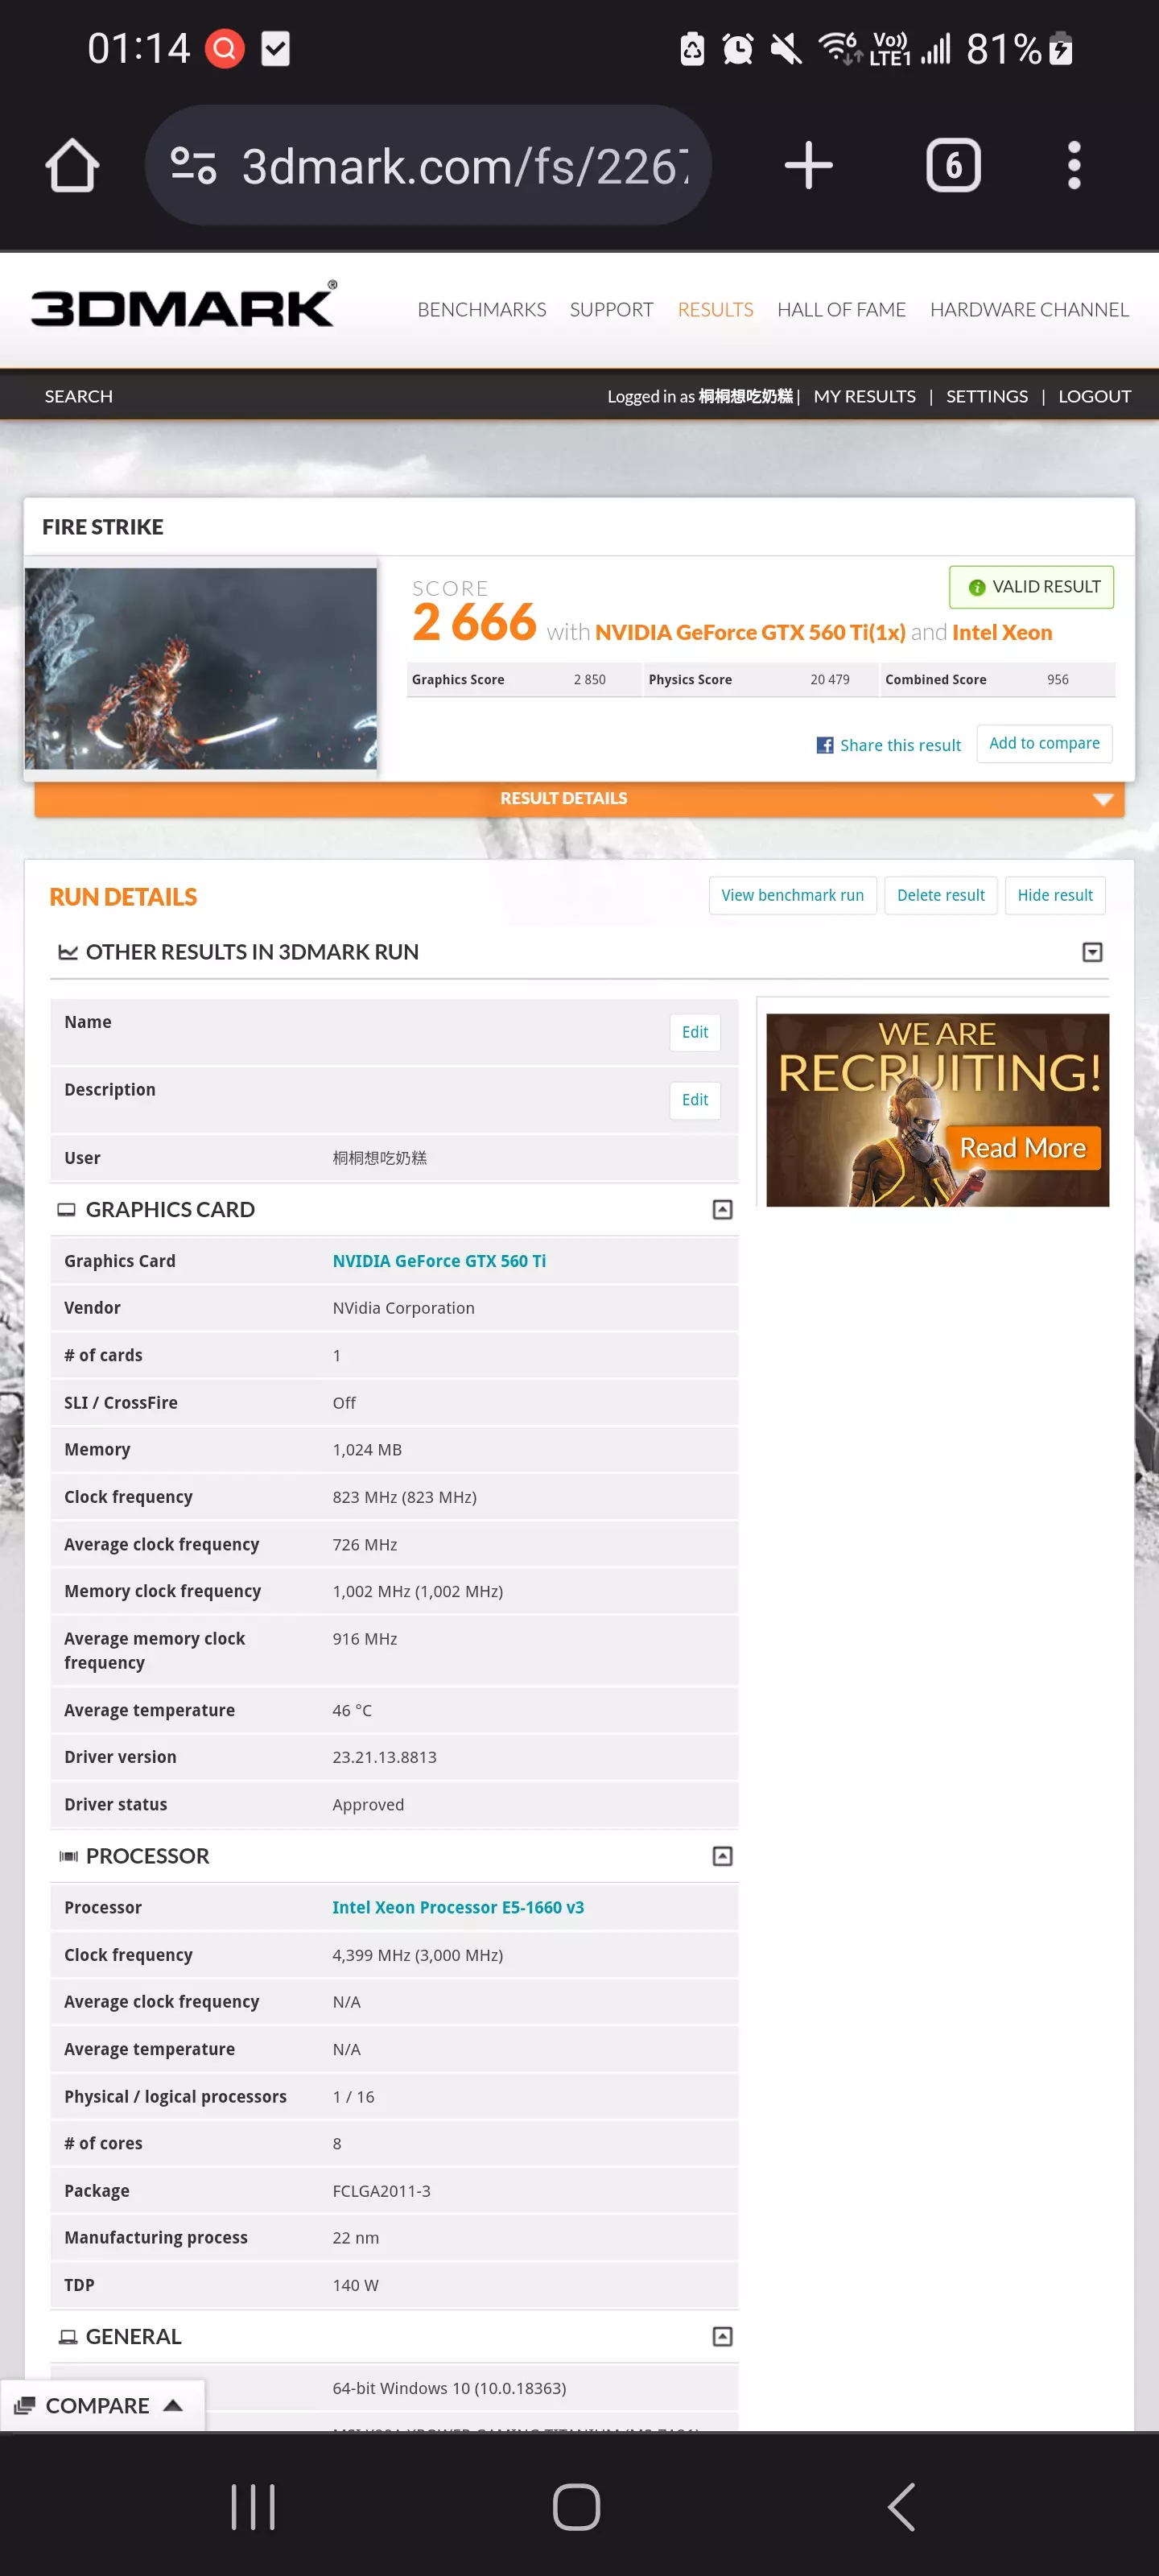
Task: Select graphics memory value 1,024 MB
Action: tap(367, 1449)
